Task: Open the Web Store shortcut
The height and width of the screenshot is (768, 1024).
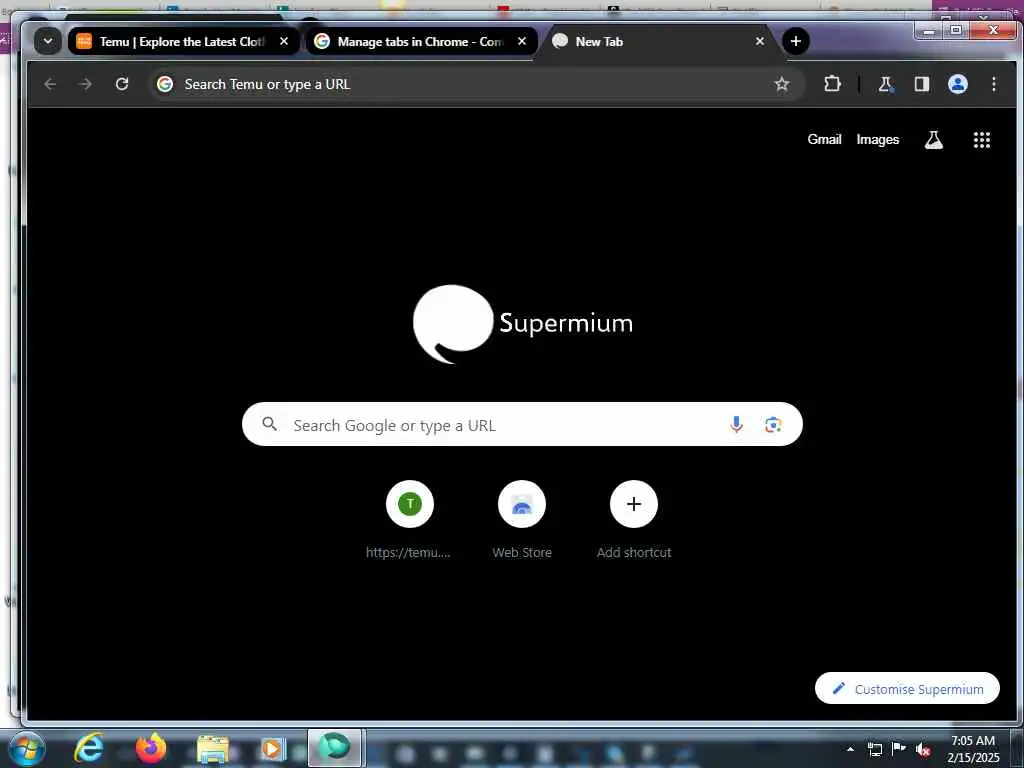Action: pos(522,520)
